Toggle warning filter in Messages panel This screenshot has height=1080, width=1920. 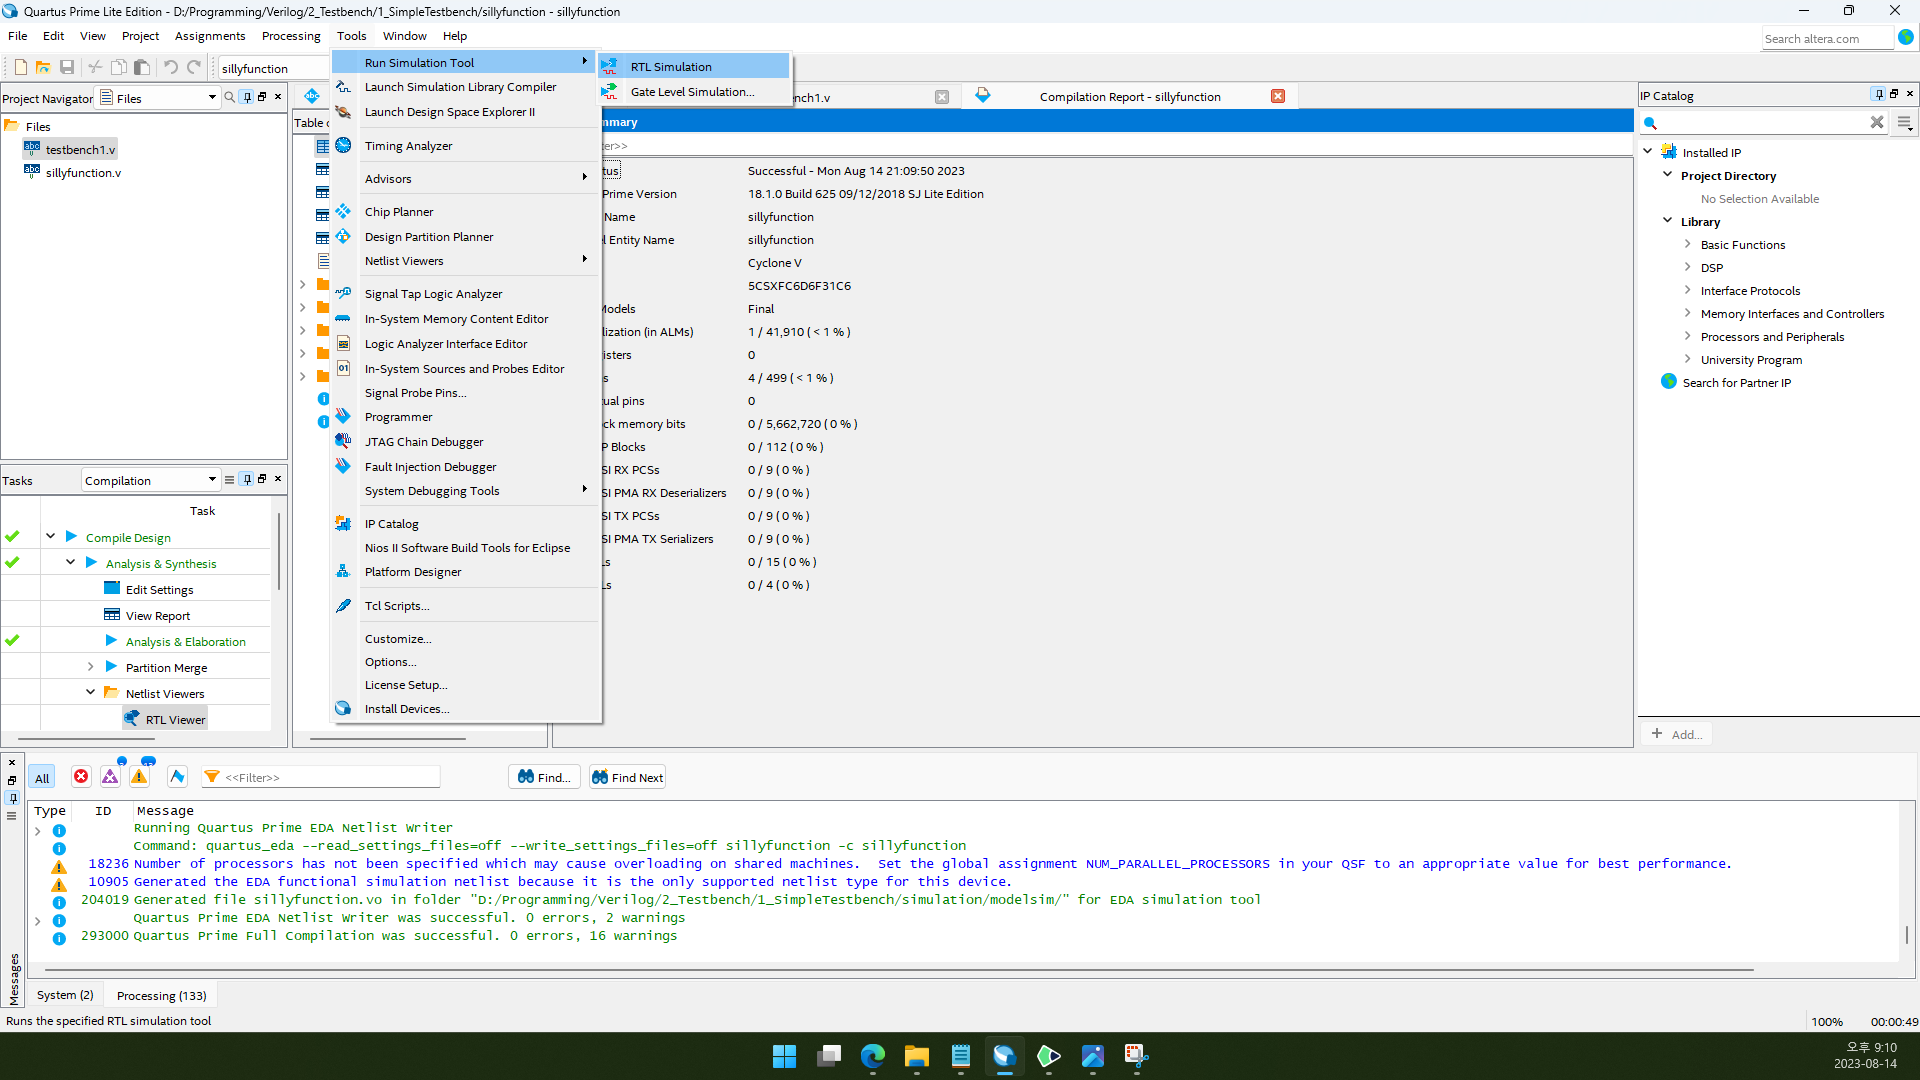coord(138,777)
